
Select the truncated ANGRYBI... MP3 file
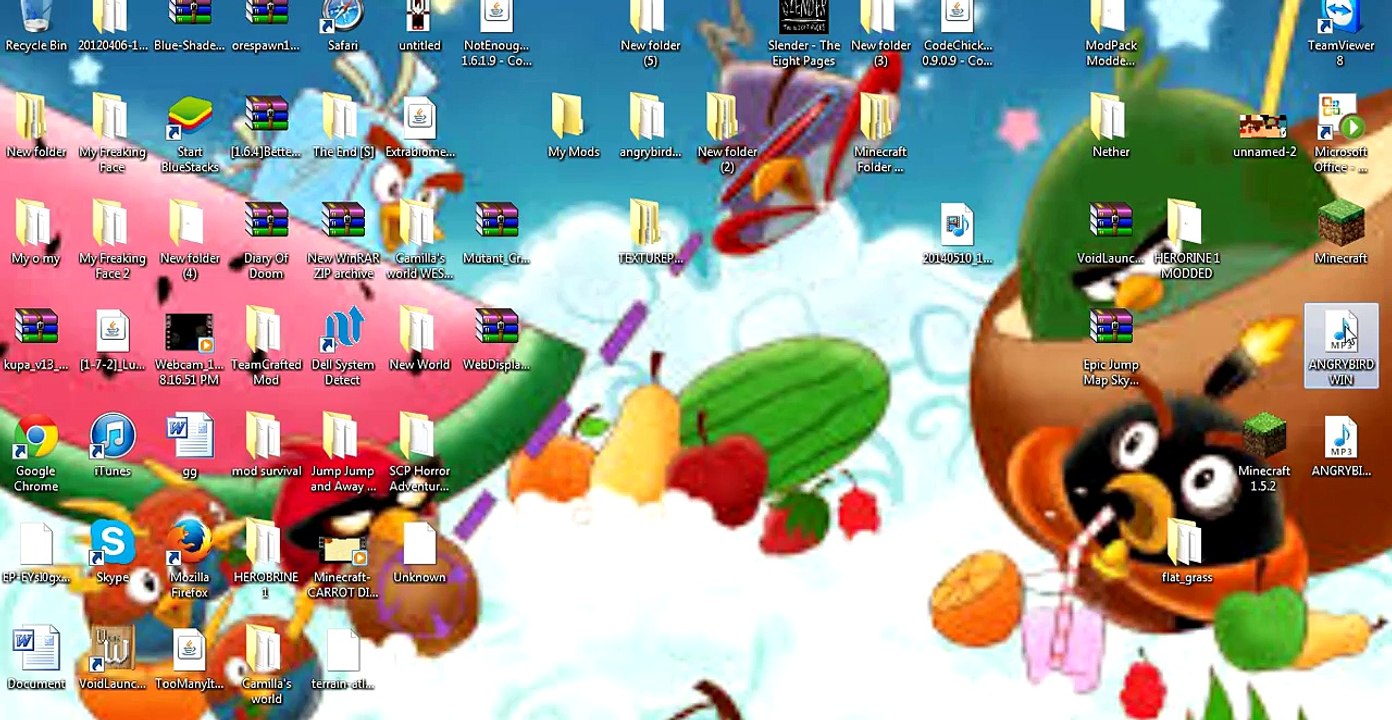point(1341,447)
